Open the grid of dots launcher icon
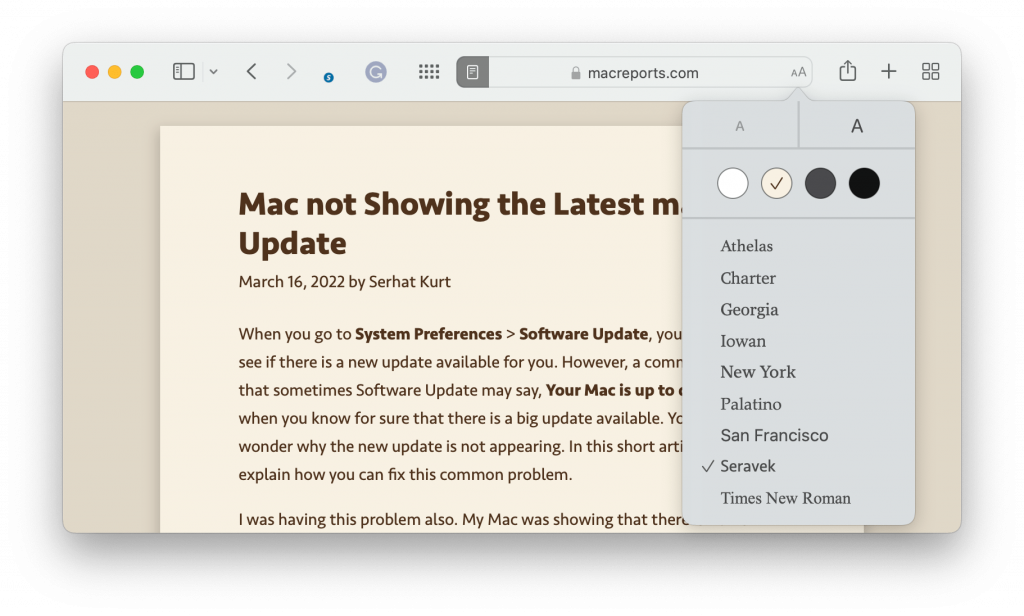This screenshot has width=1024, height=616. (x=429, y=72)
